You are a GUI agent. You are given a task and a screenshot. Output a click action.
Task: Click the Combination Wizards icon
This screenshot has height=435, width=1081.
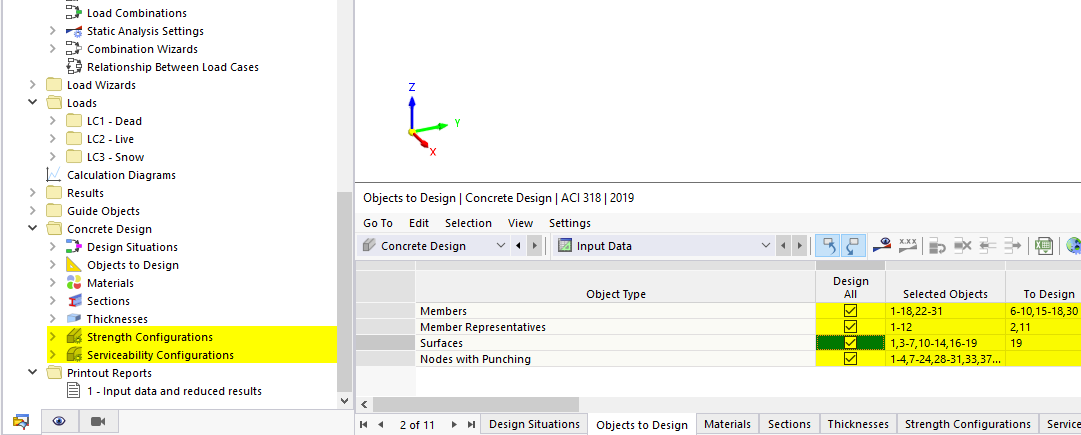point(74,49)
